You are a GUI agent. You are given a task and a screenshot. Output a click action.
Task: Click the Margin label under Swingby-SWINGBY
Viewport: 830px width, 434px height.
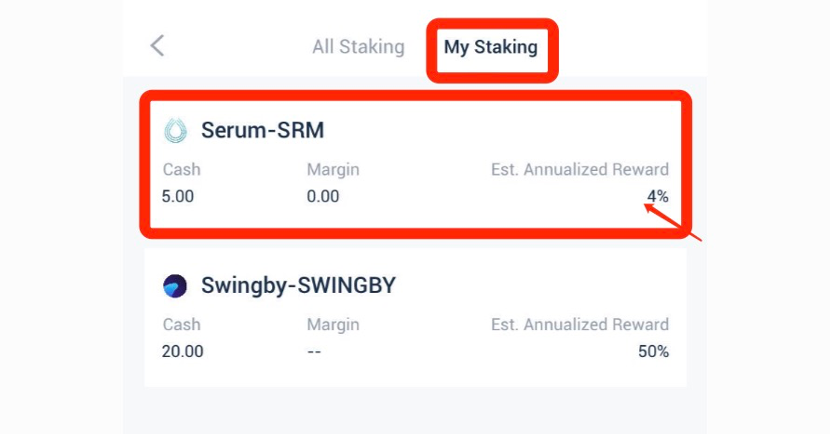(x=333, y=325)
